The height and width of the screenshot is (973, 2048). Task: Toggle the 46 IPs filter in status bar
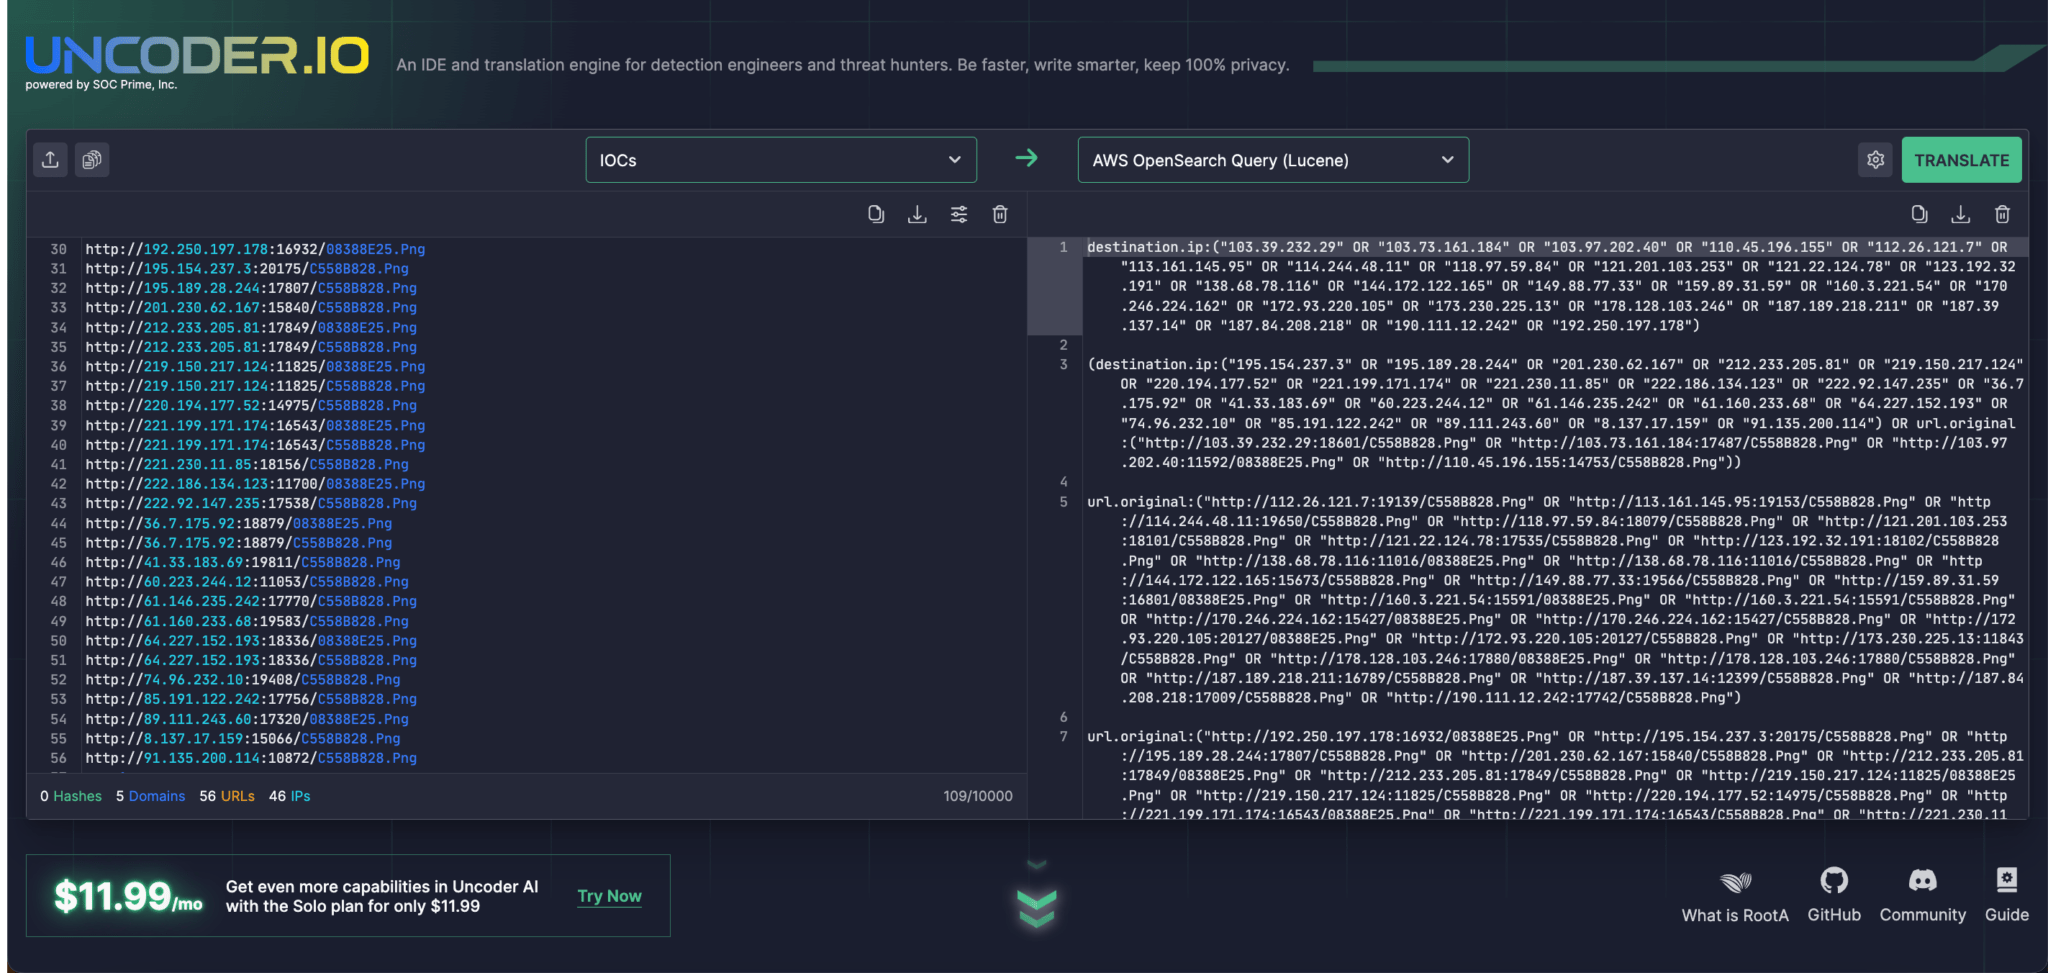(x=291, y=795)
